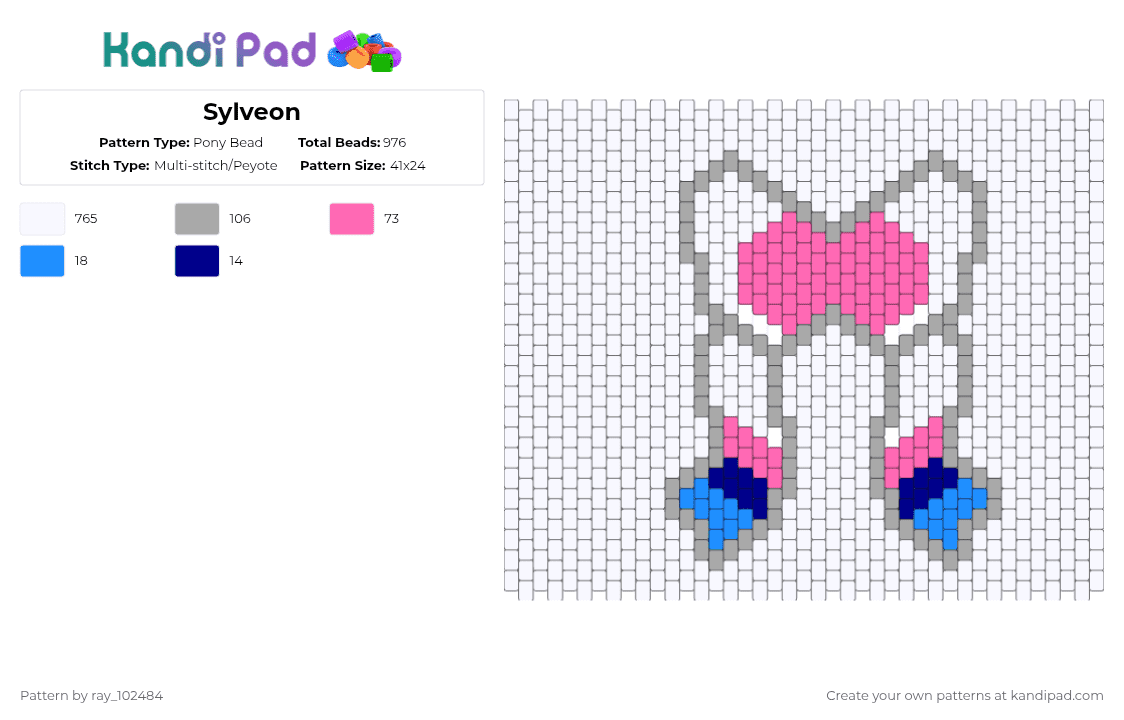The height and width of the screenshot is (720, 1124).
Task: Click the bead count 14
Action: click(x=236, y=261)
